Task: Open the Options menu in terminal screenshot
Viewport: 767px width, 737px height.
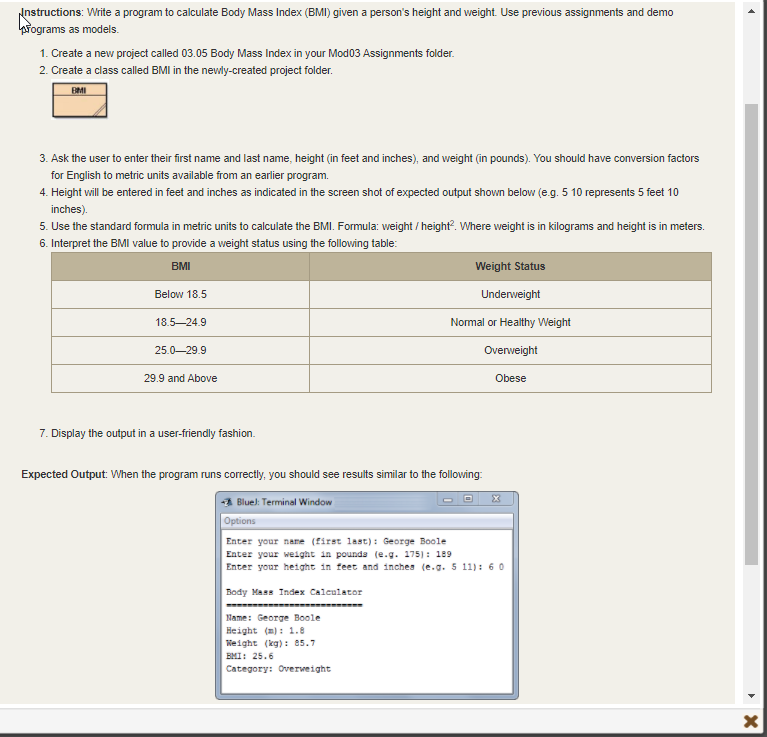Action: pos(240,521)
